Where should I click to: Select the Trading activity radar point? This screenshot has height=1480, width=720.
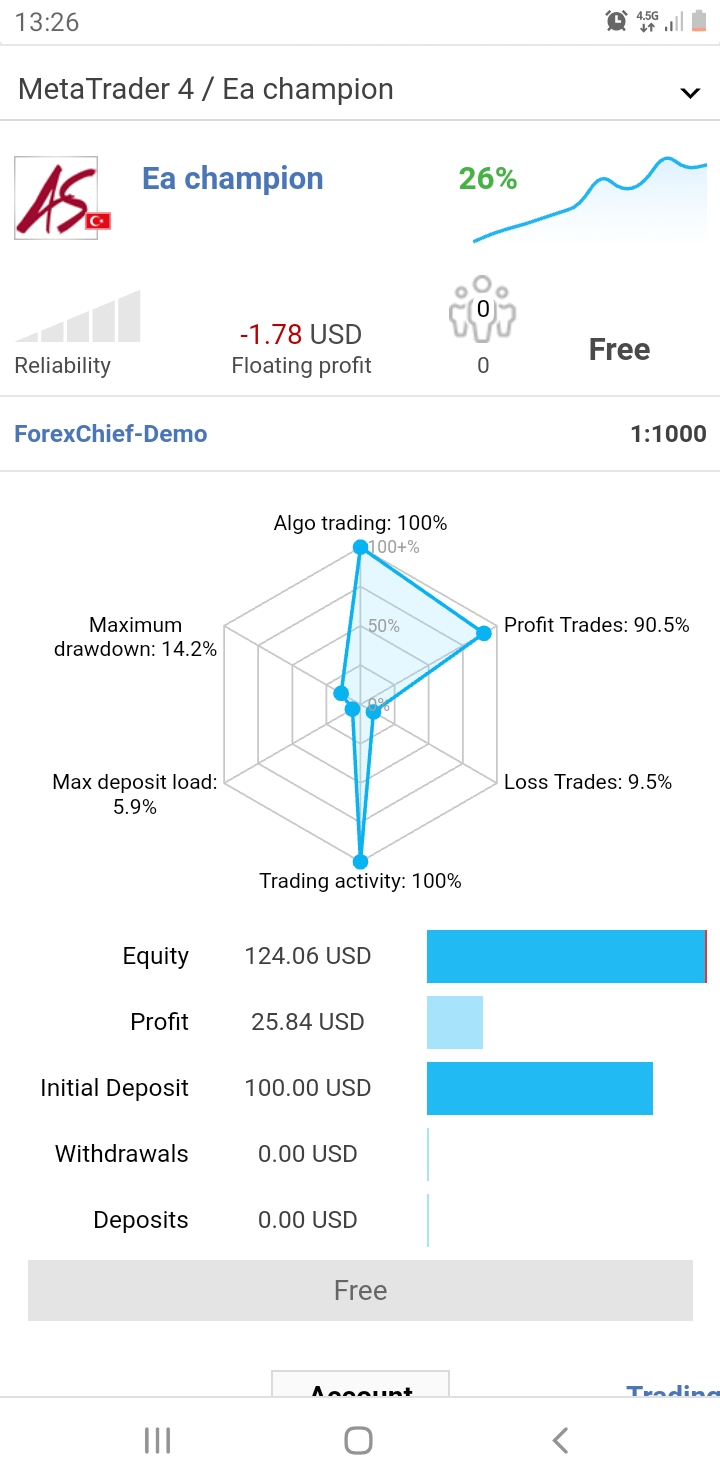(360, 861)
